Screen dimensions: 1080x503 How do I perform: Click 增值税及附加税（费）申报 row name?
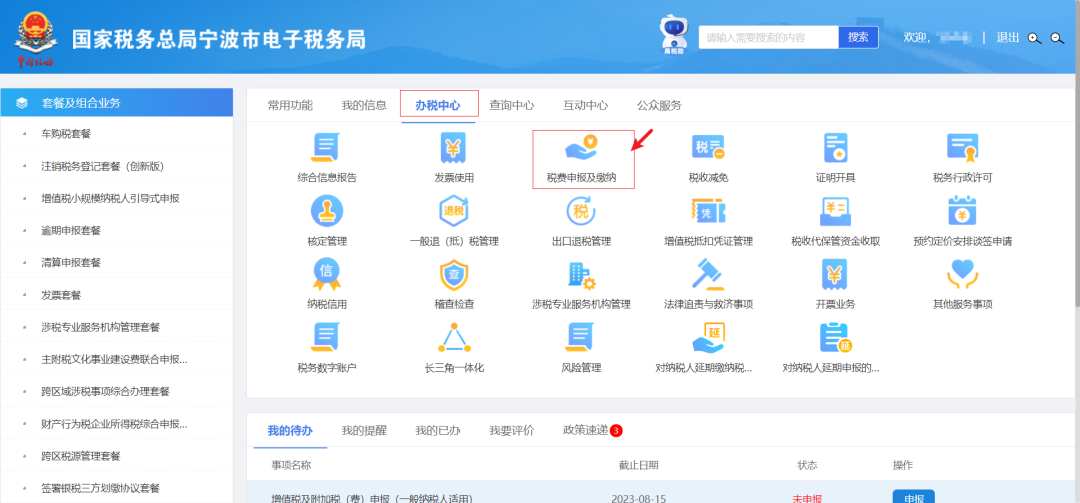(x=372, y=498)
